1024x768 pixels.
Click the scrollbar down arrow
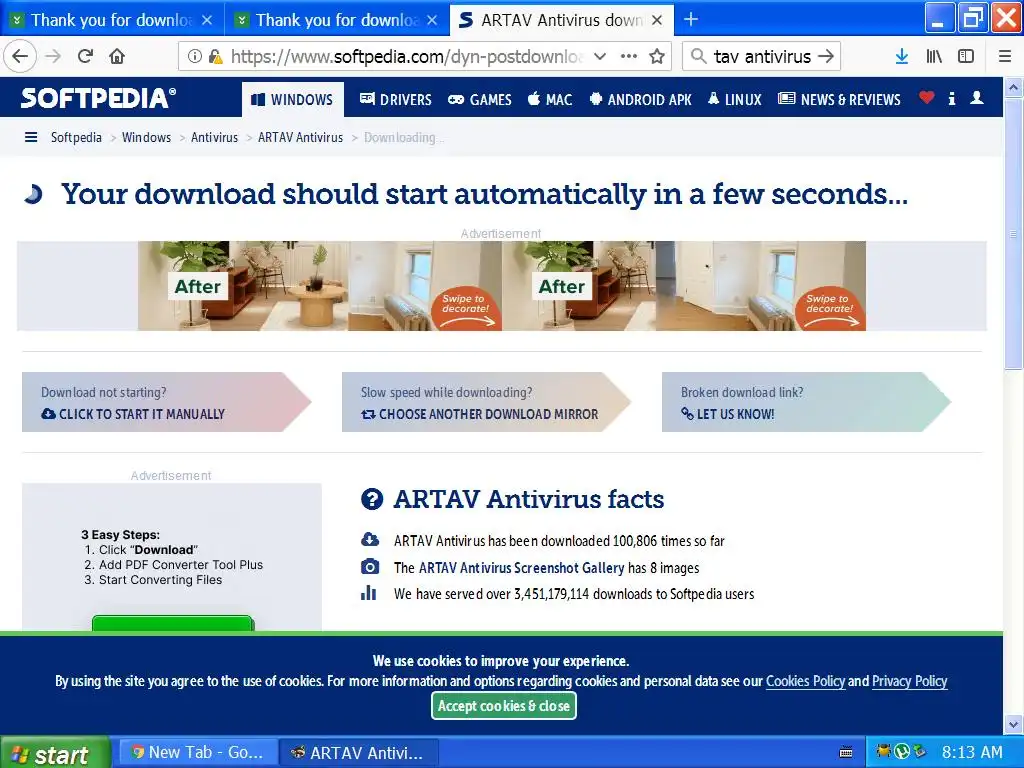[x=1014, y=724]
